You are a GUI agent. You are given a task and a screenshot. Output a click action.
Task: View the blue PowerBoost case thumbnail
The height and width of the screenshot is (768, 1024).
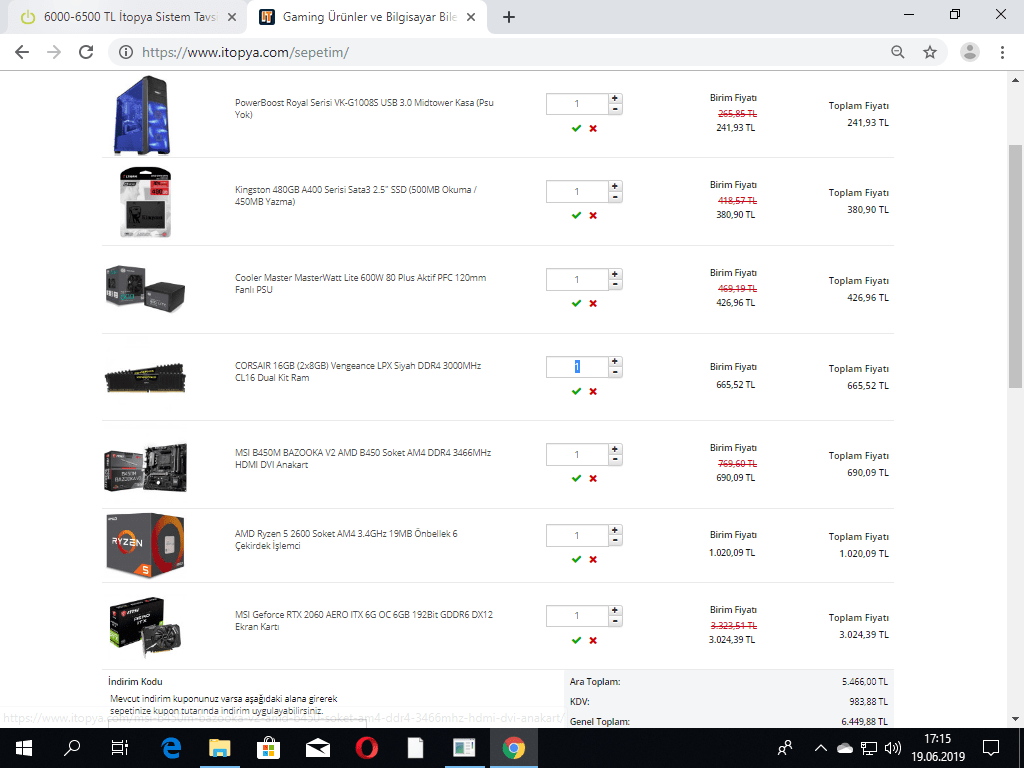(x=142, y=115)
